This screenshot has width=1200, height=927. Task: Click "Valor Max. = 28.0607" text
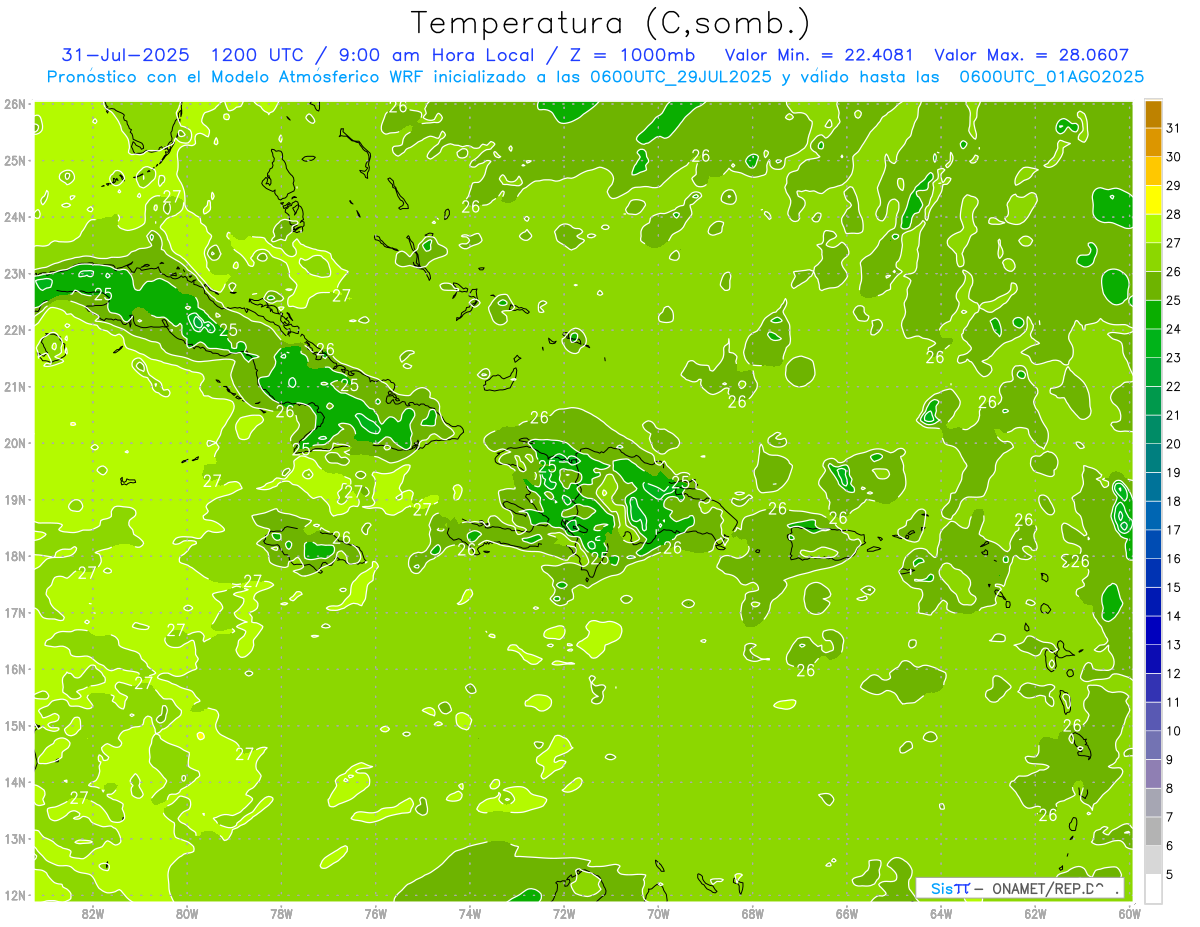click(x=1032, y=55)
